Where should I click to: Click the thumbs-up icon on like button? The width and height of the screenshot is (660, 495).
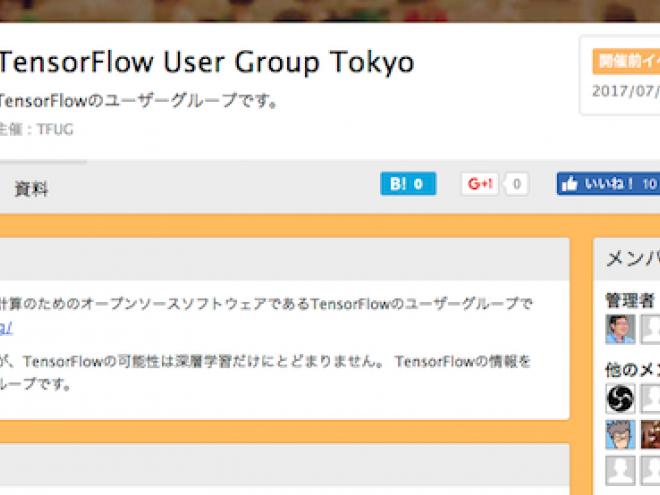570,184
